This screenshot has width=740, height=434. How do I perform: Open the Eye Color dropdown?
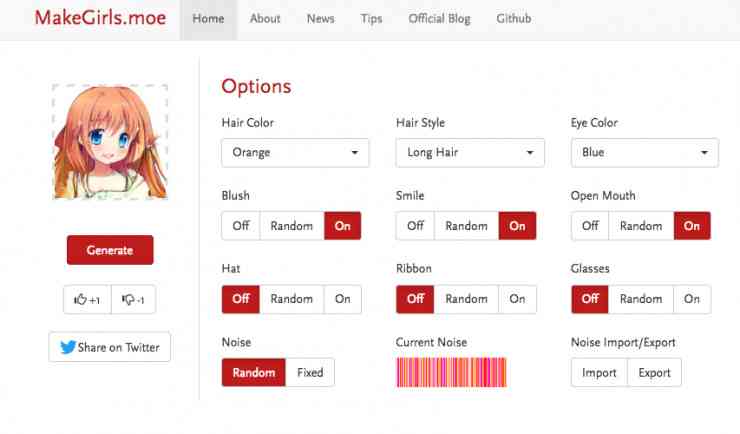(645, 153)
